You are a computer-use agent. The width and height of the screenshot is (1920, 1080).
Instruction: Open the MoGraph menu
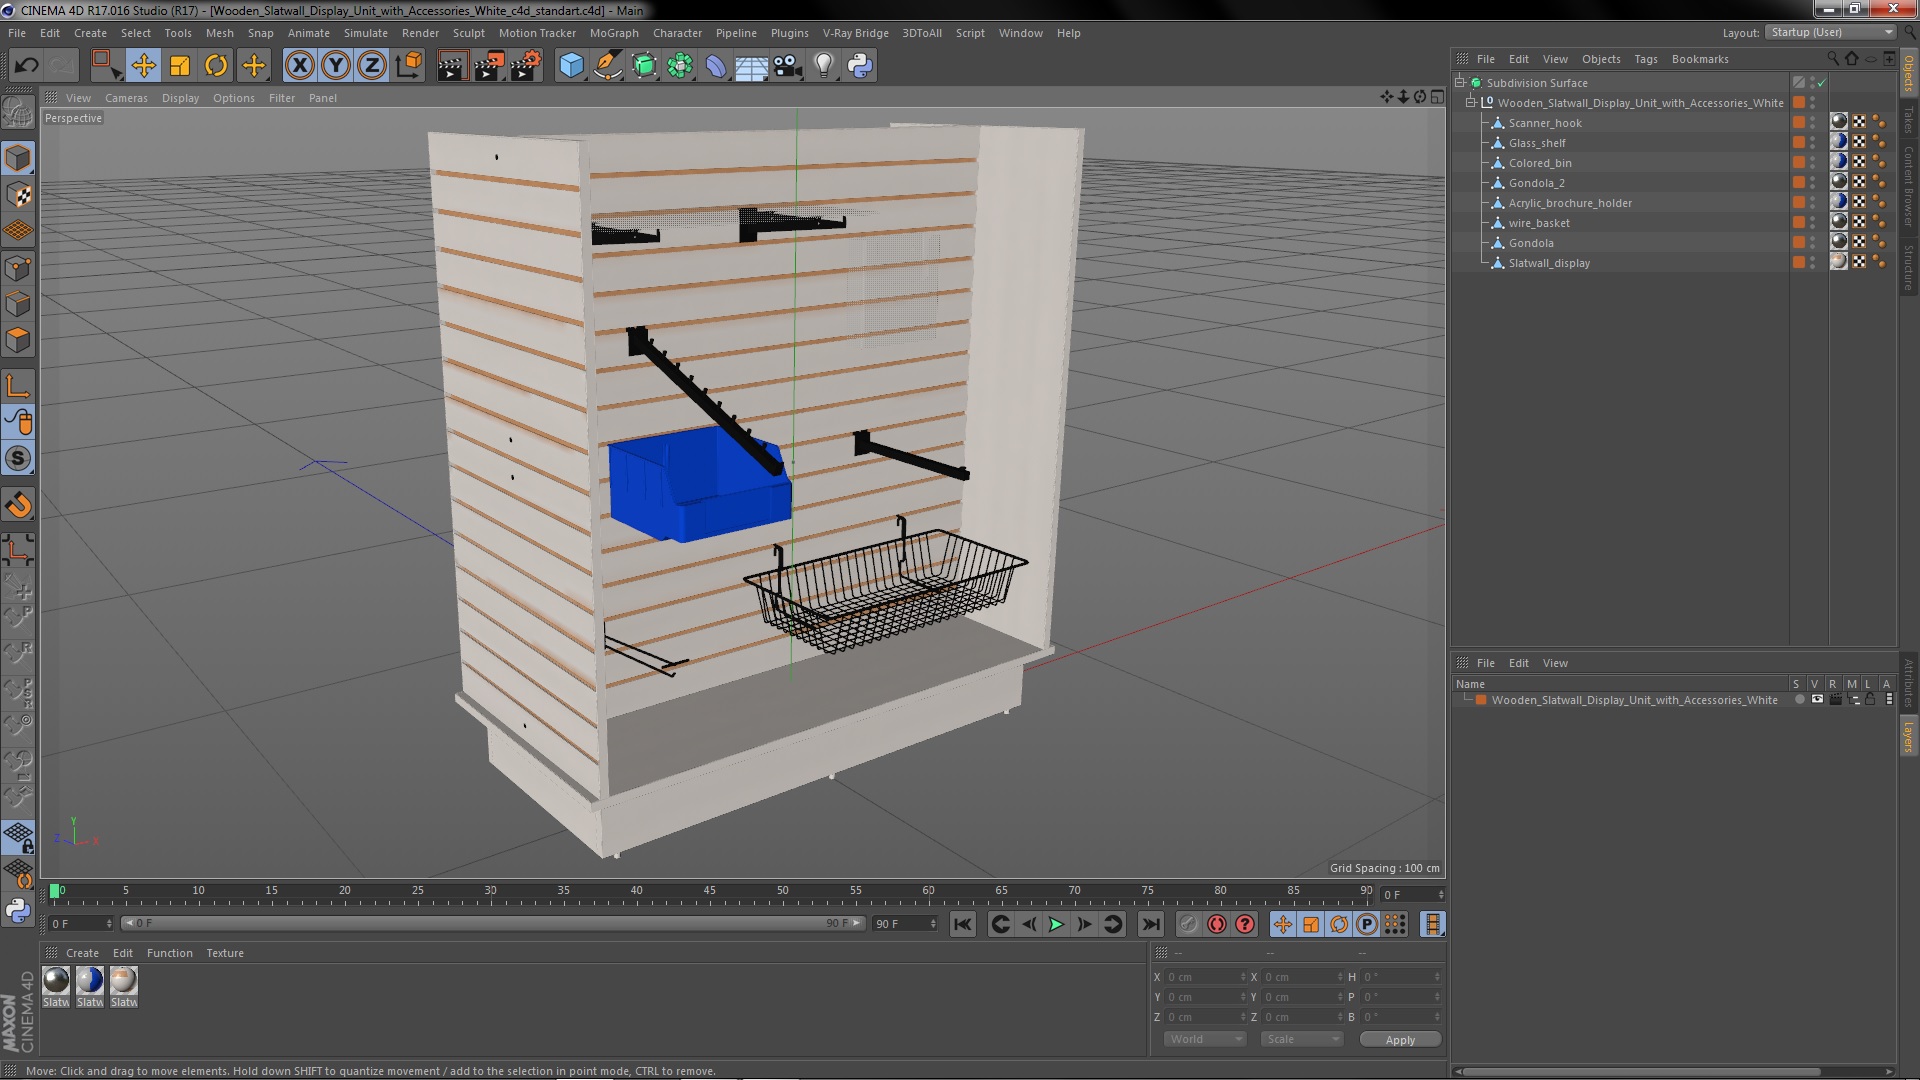614,33
